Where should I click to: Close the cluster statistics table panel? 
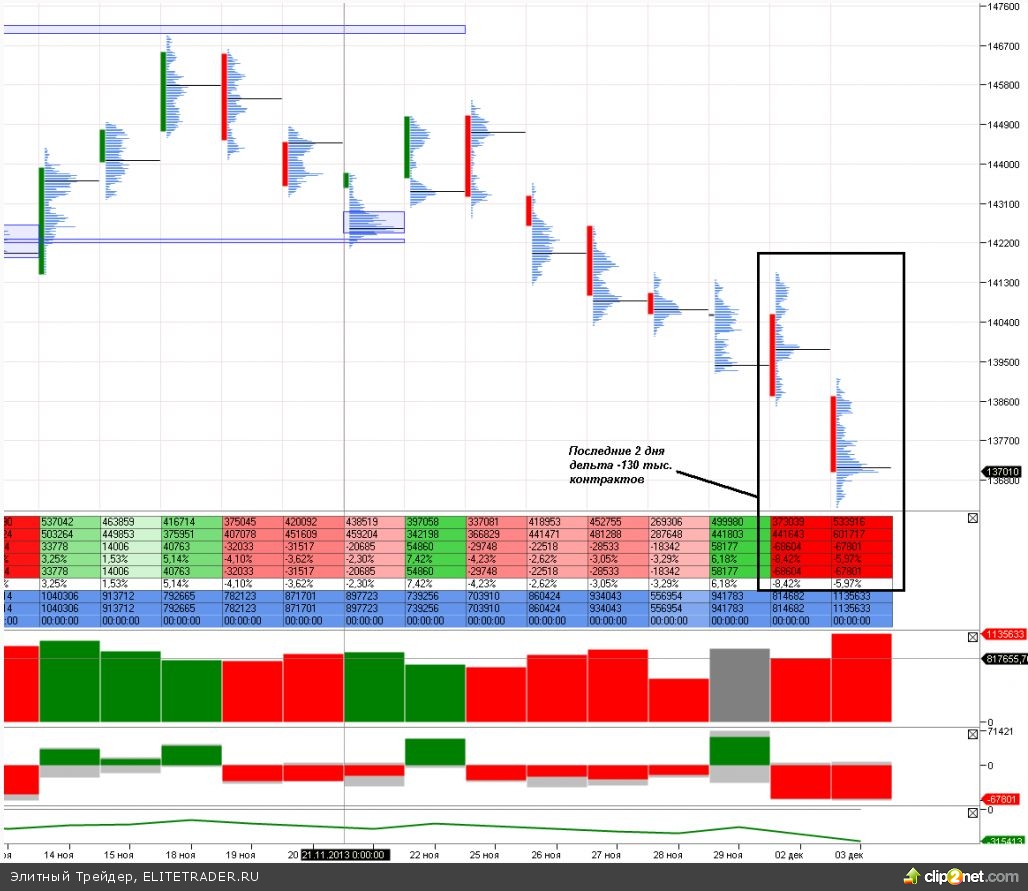click(973, 518)
